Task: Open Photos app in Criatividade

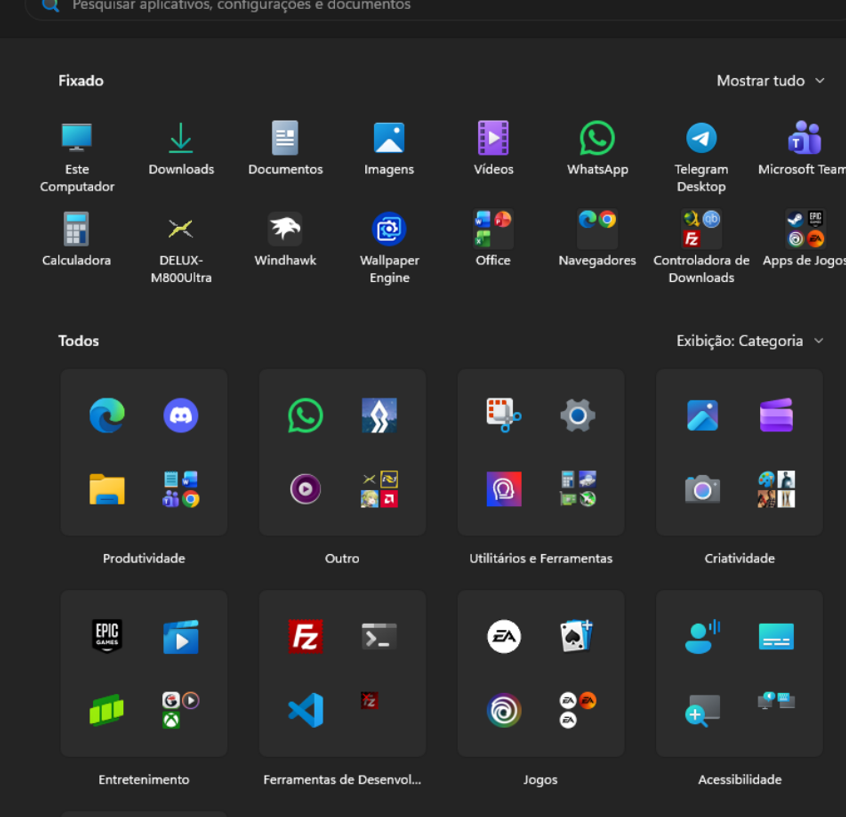Action: coord(702,416)
